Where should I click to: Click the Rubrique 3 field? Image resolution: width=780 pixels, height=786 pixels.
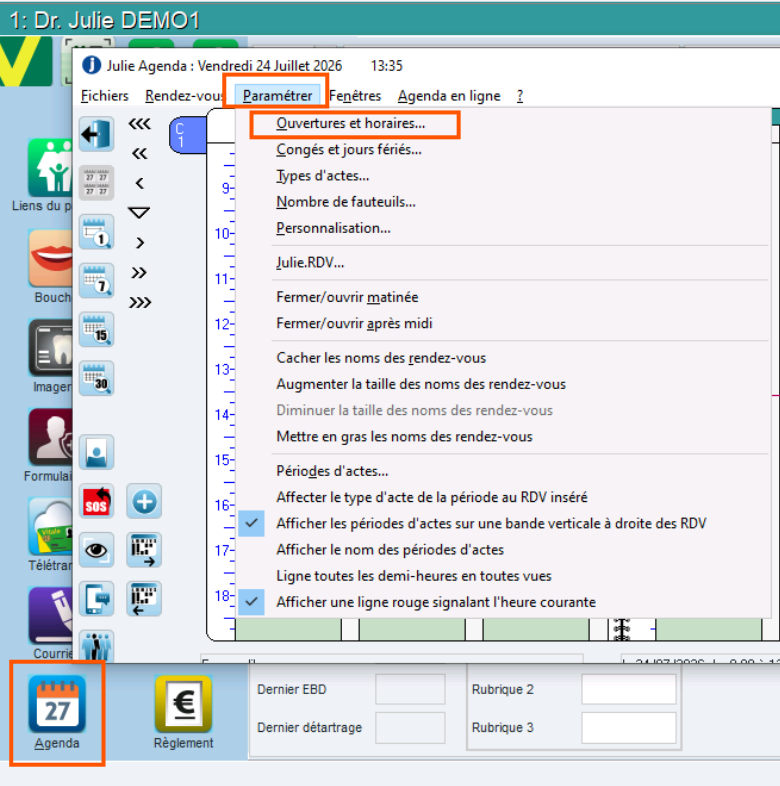coord(629,727)
